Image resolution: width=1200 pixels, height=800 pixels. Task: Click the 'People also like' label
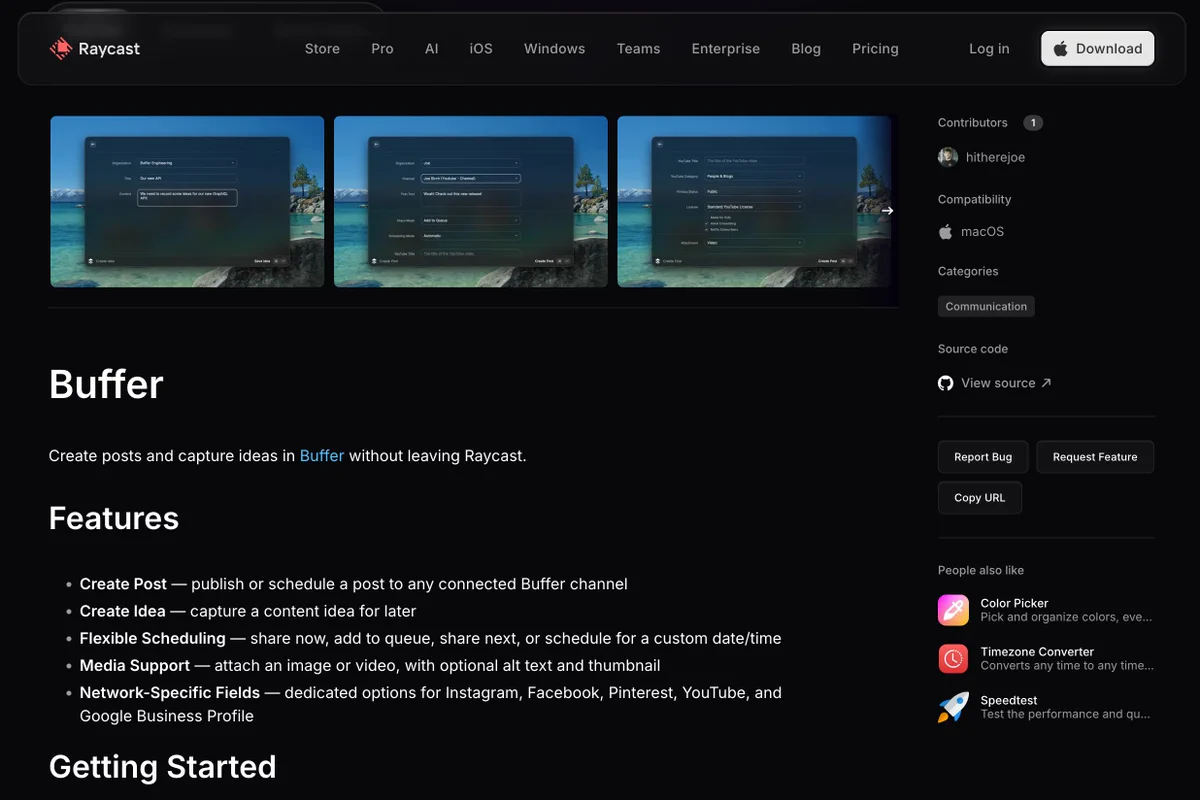pos(981,570)
